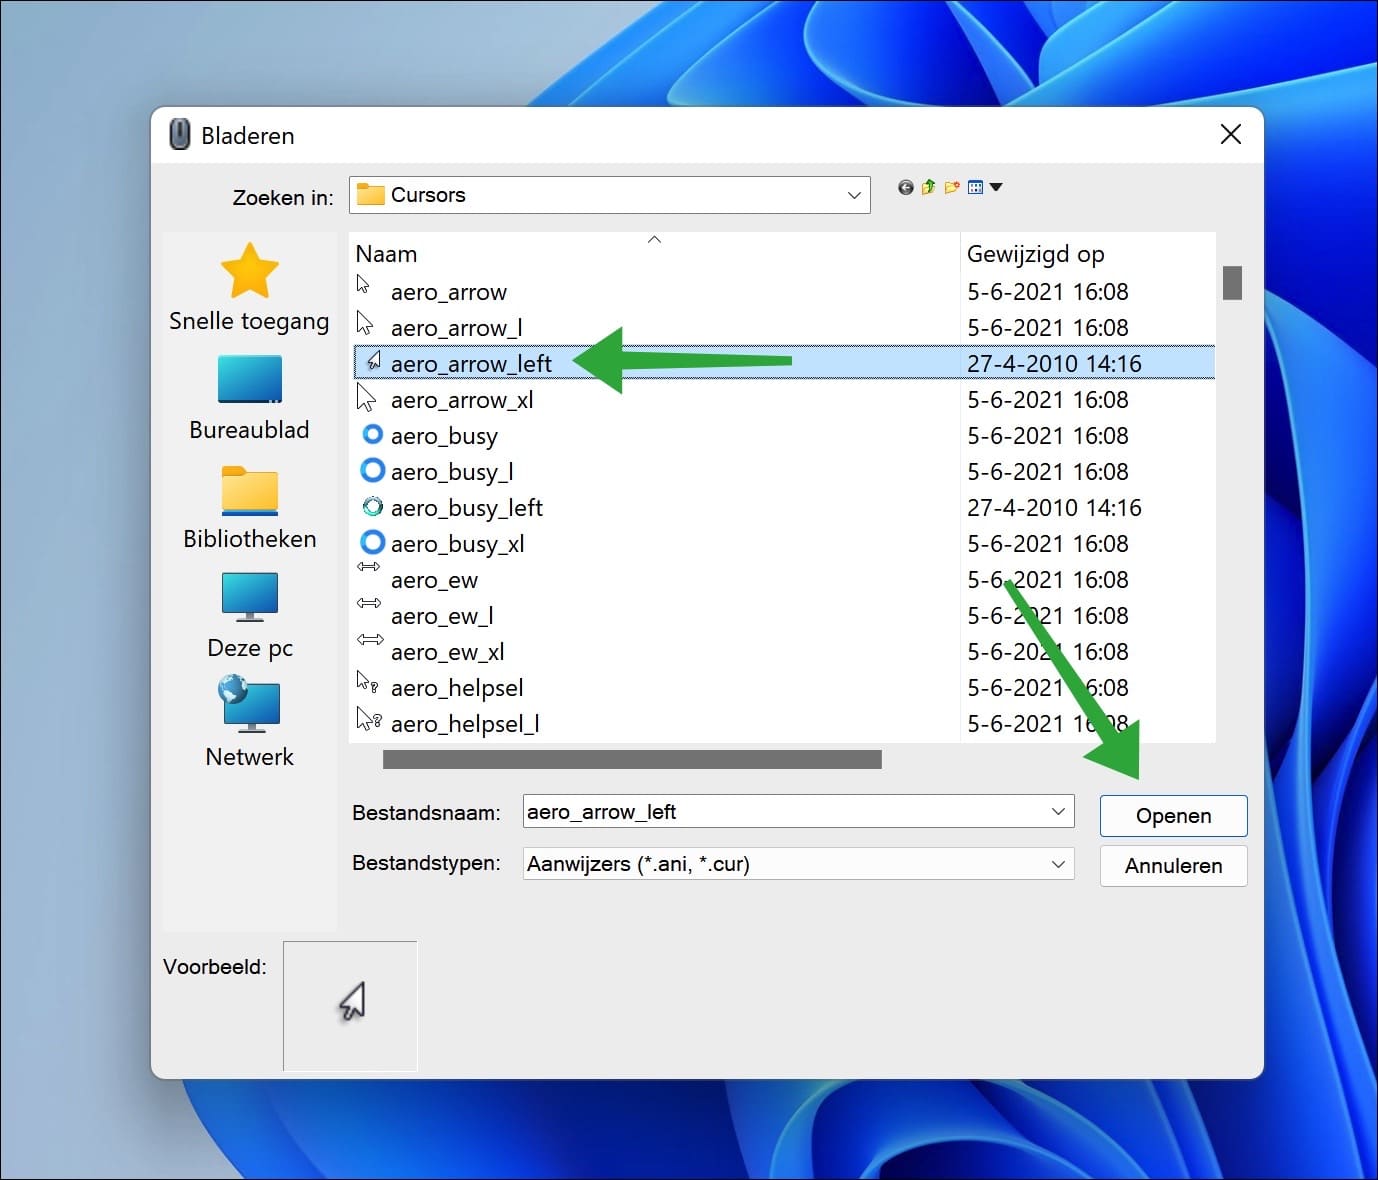The width and height of the screenshot is (1378, 1180).
Task: Click Snelle toegang label
Action: click(249, 321)
